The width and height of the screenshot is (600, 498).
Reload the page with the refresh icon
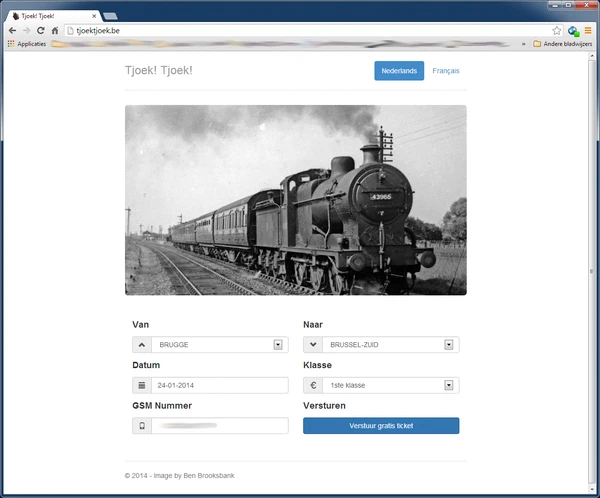click(41, 31)
